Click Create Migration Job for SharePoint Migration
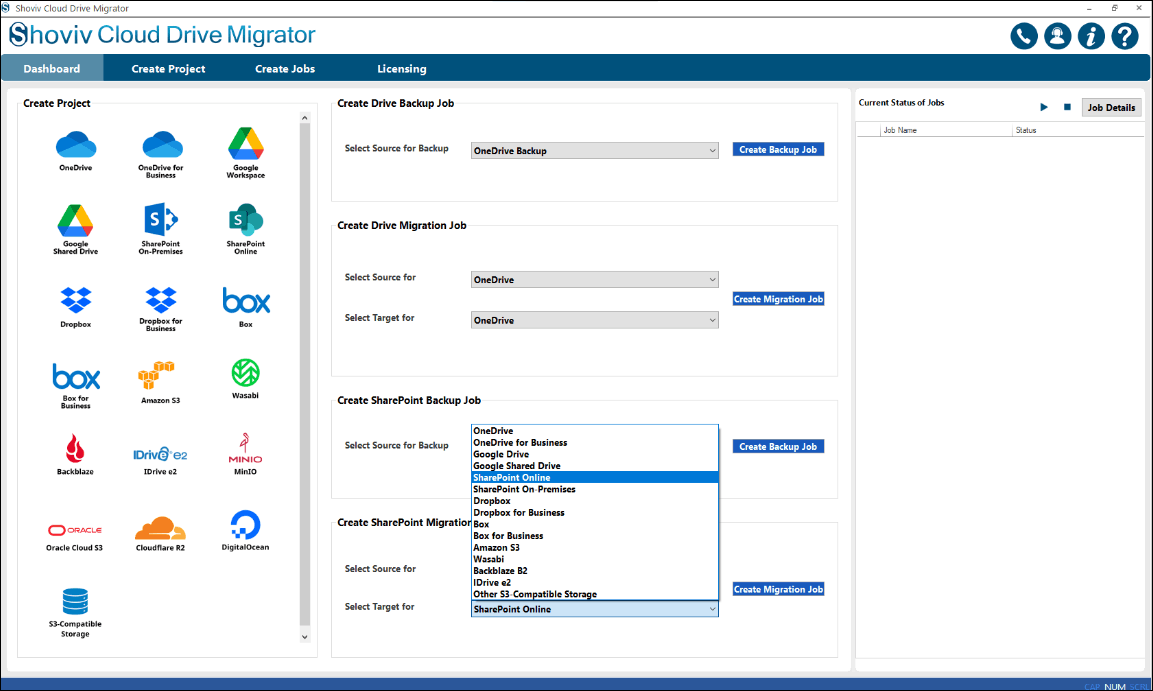 (778, 590)
